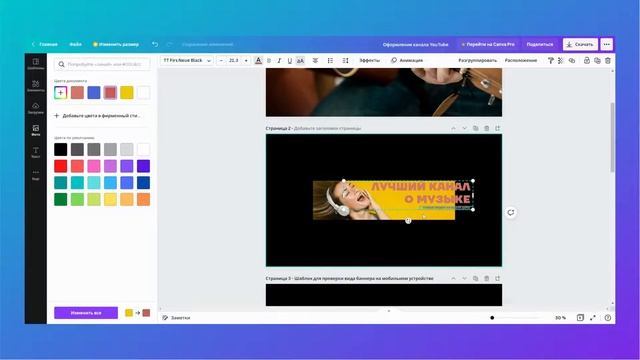The image size is (640, 360).
Task: Toggle italic formatting
Action: [x=279, y=60]
